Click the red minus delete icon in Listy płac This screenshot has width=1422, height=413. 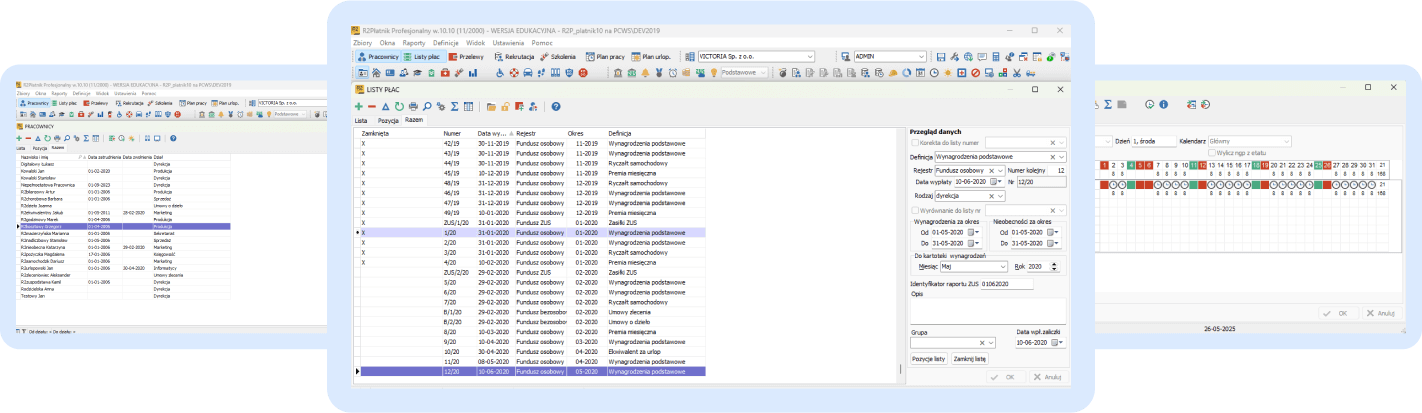pos(372,106)
